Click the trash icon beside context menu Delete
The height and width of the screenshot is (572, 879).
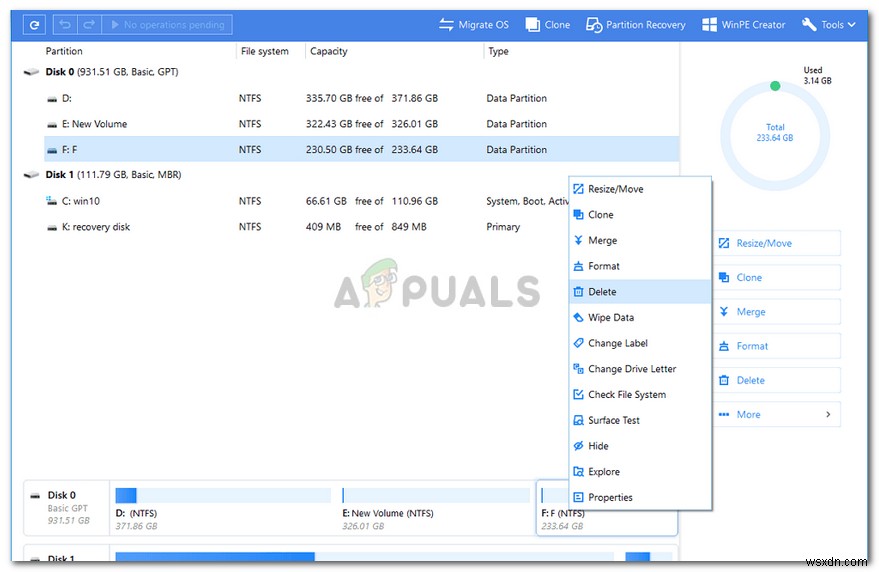(579, 292)
